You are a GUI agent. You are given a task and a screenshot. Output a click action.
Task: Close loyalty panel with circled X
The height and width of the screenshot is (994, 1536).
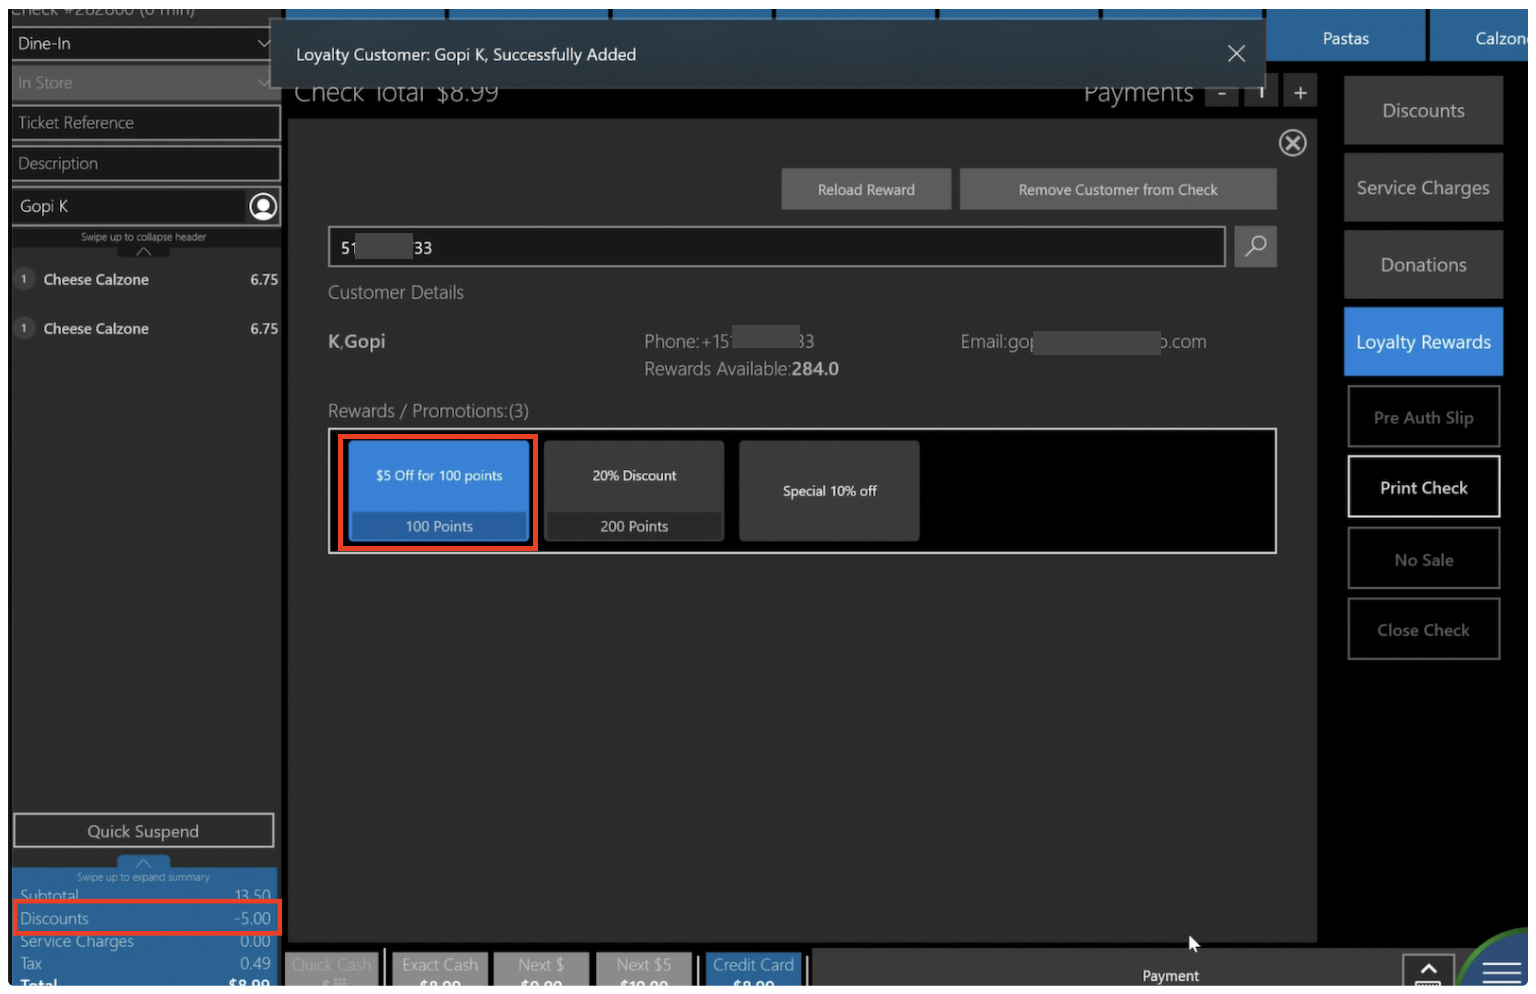(x=1292, y=143)
